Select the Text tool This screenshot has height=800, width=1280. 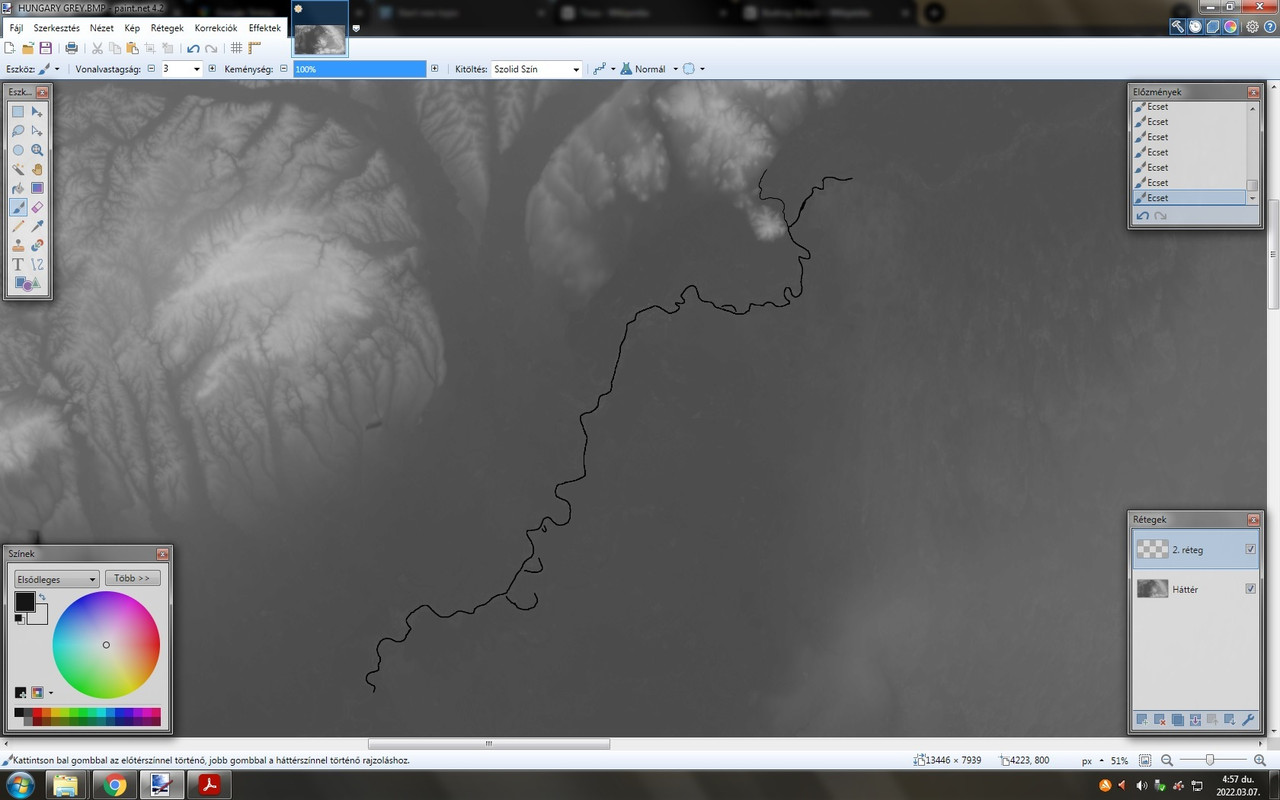pyautogui.click(x=18, y=264)
